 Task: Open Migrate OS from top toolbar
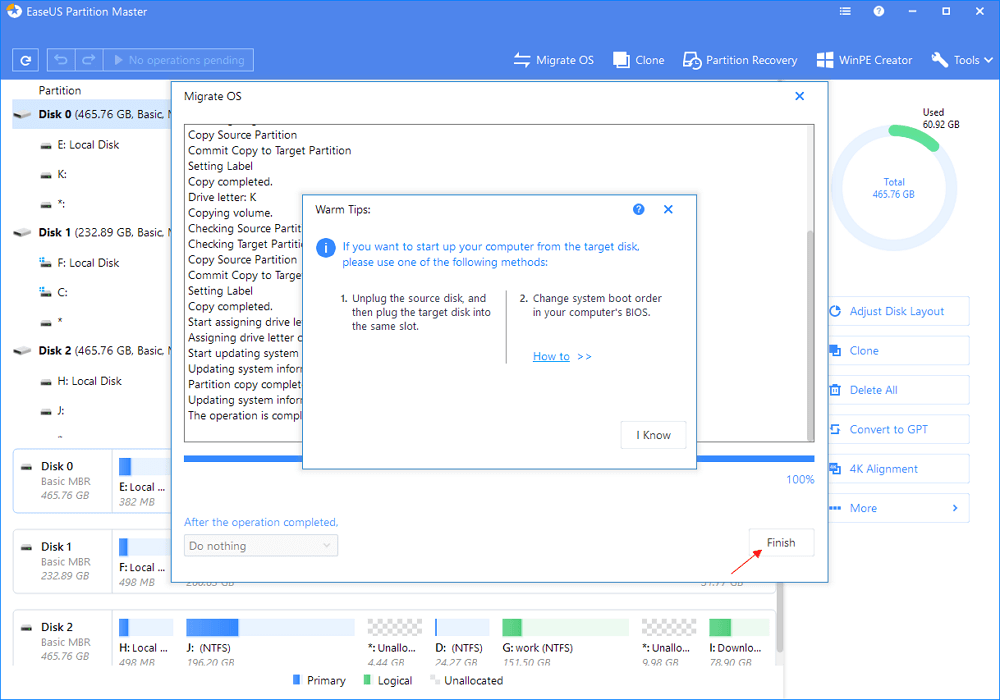(554, 60)
